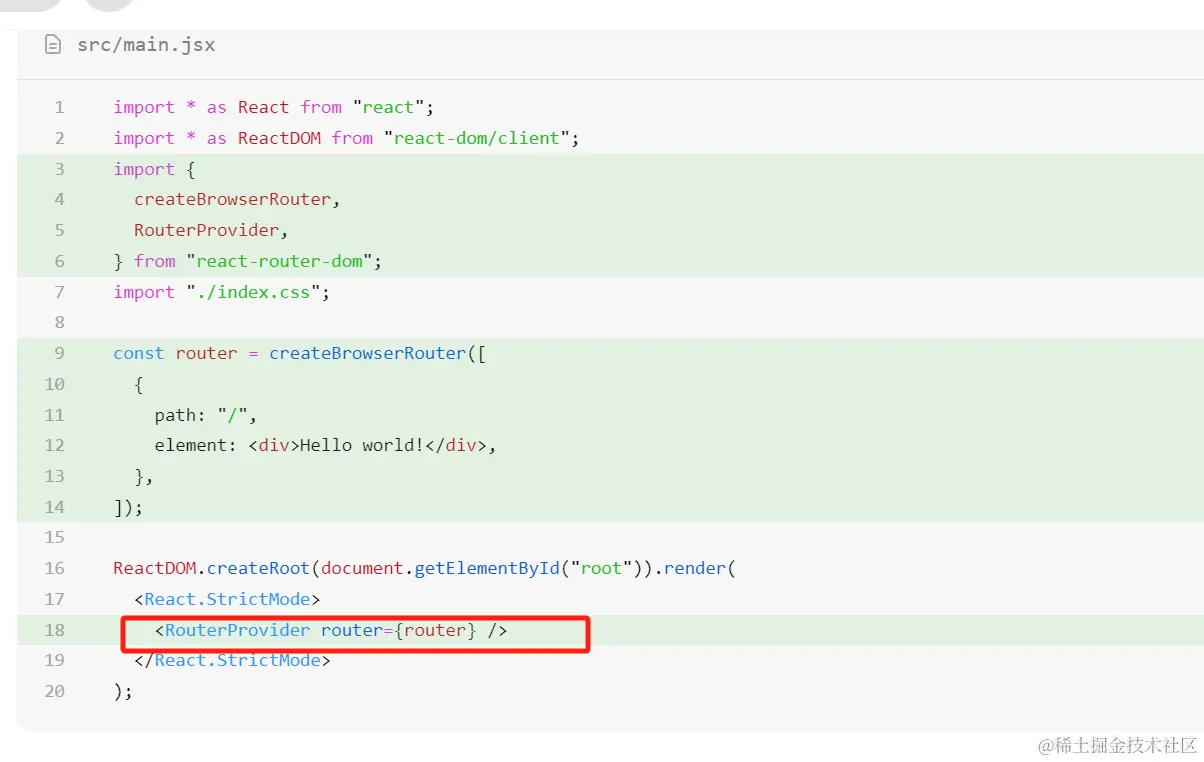Click line number 20 in the gutter
Screen dimensions: 1204x762
pos(54,691)
